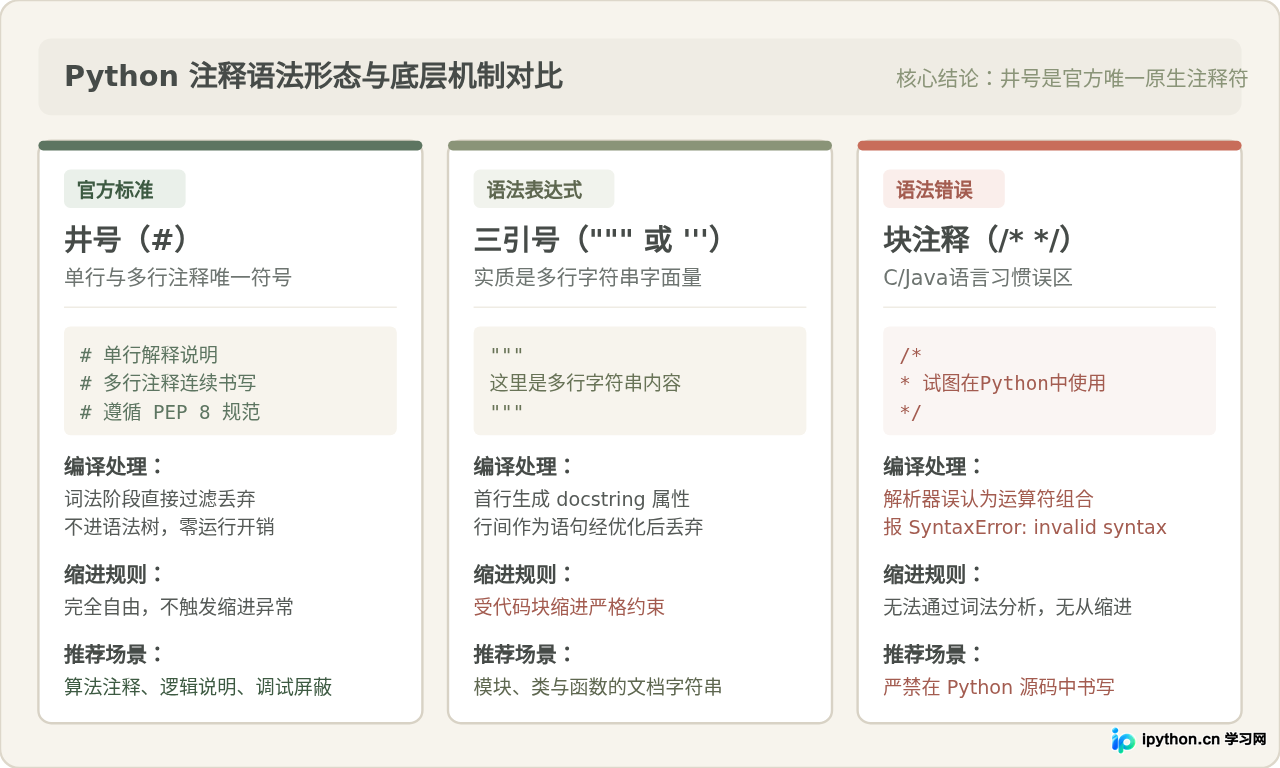The image size is (1280, 768).
Task: Click code line * 试图在Python中使用
Action: [x=1003, y=383]
